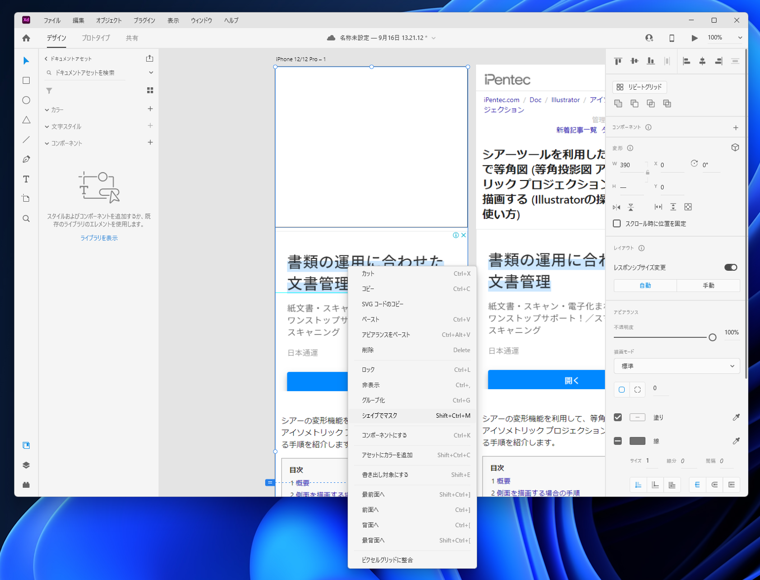The height and width of the screenshot is (580, 760).
Task: Switch assets to grid view
Action: tap(150, 90)
